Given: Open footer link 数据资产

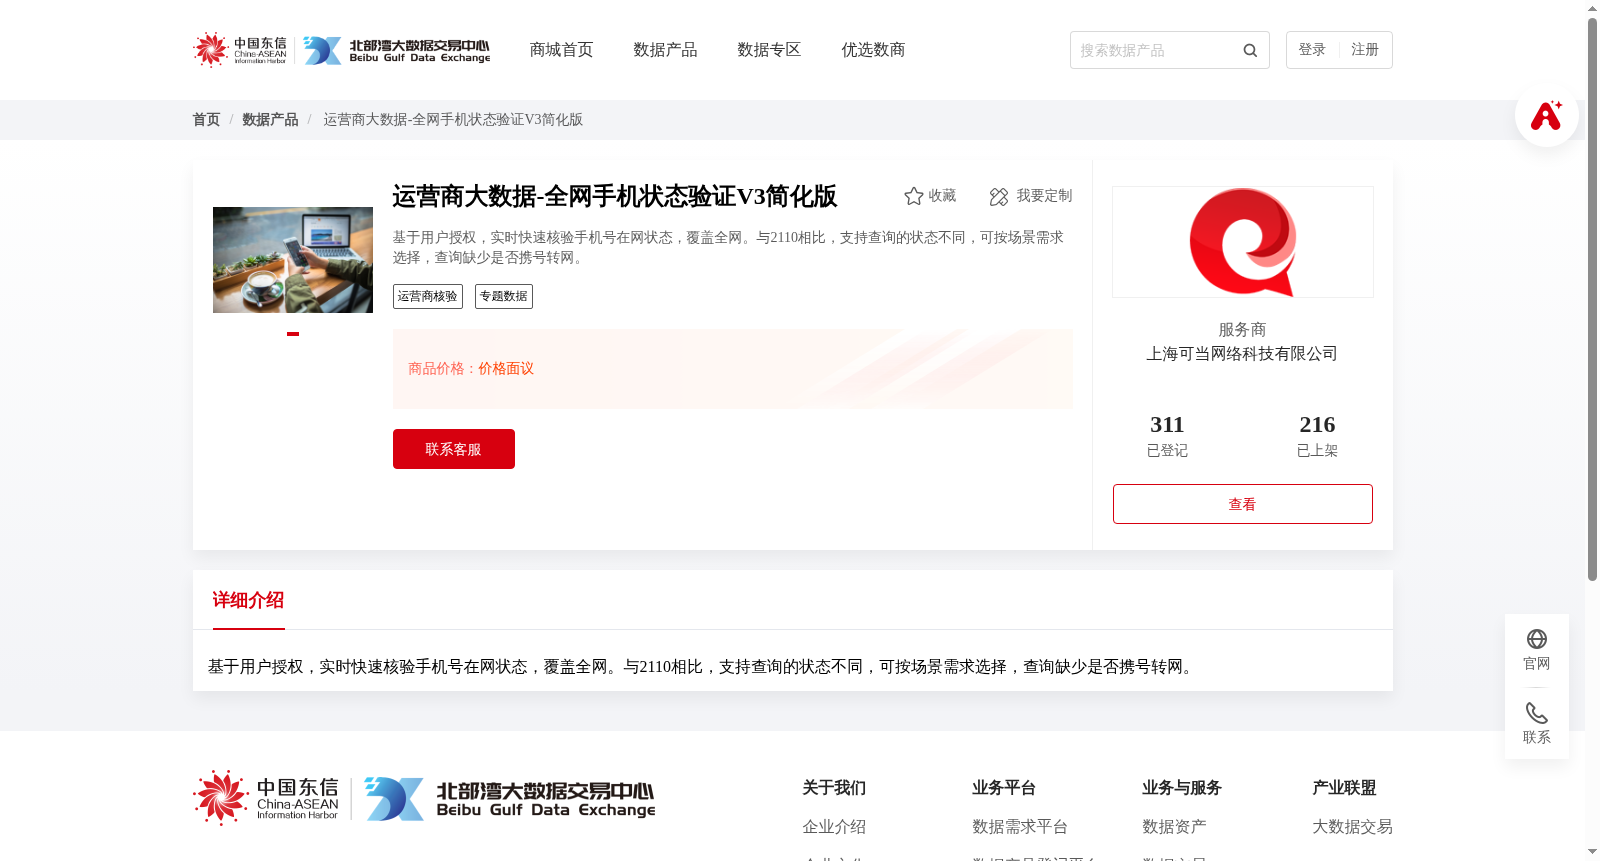Looking at the screenshot, I should 1174,827.
